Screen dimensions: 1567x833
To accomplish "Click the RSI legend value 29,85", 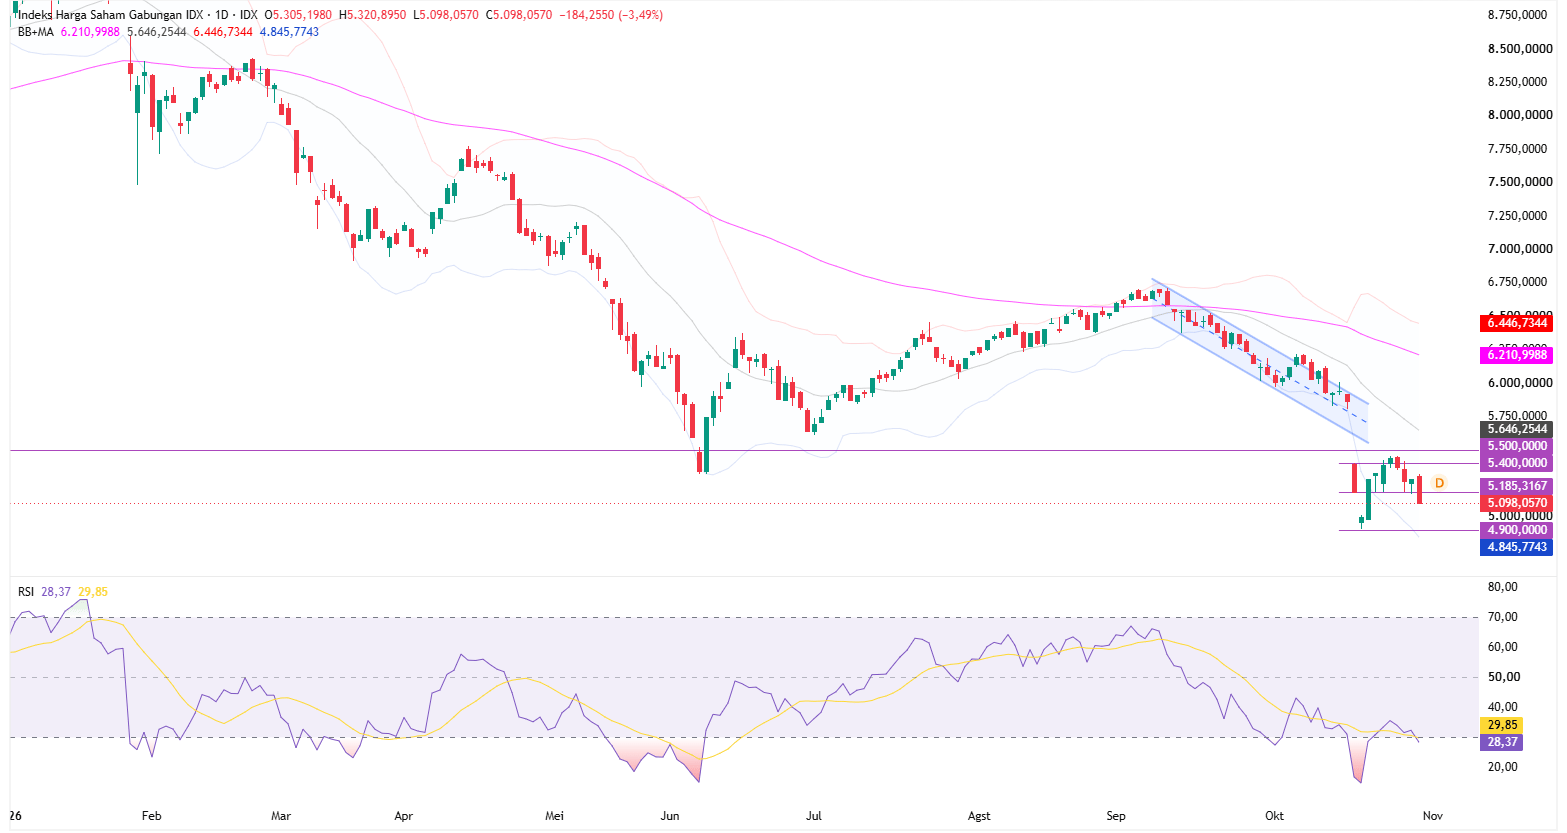I will pyautogui.click(x=92, y=592).
